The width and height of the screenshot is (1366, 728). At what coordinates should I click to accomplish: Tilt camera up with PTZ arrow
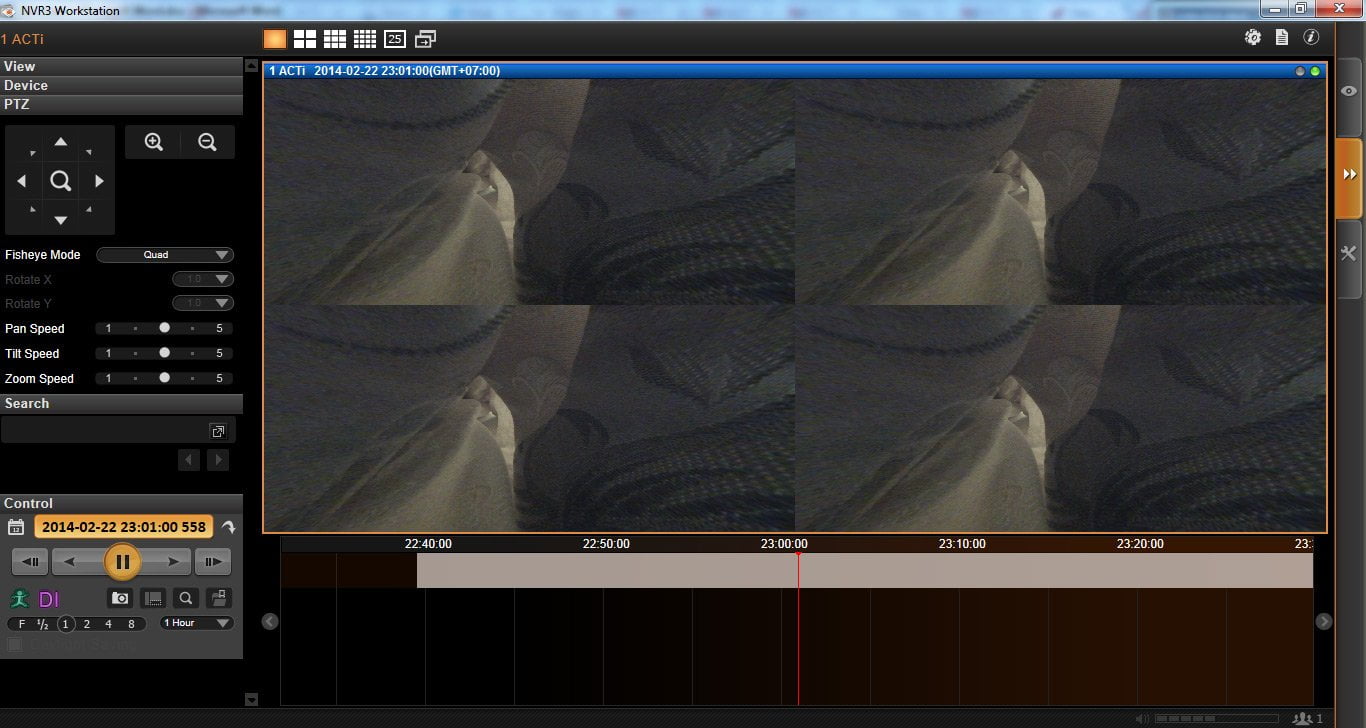61,142
